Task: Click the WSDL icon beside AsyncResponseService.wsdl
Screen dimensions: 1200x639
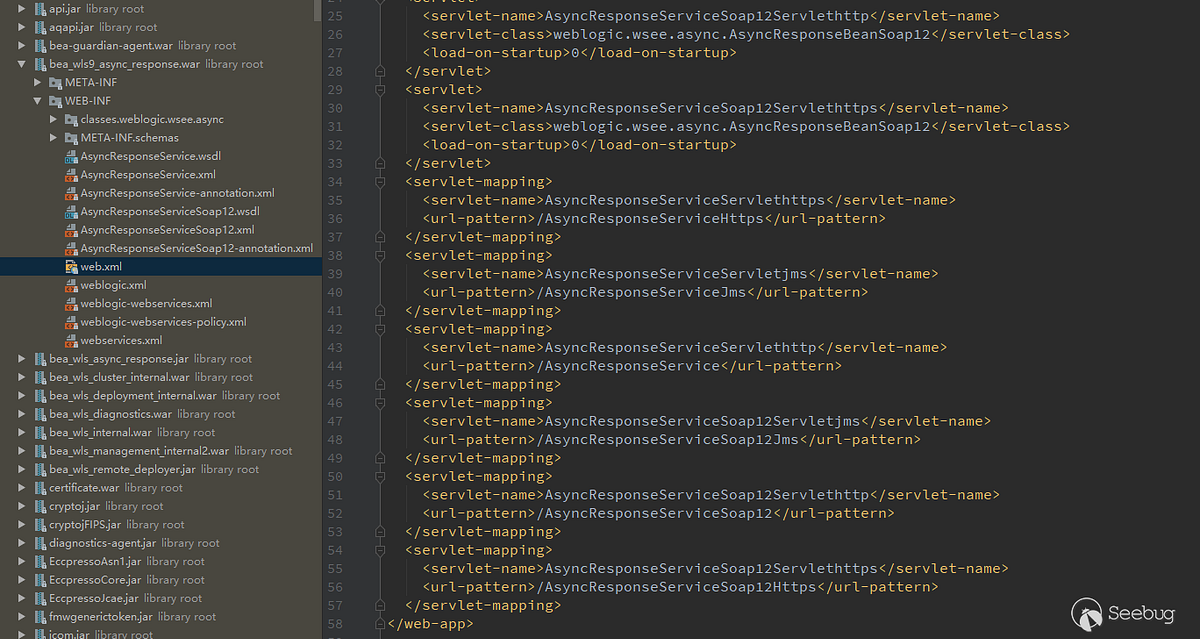Action: [x=71, y=156]
